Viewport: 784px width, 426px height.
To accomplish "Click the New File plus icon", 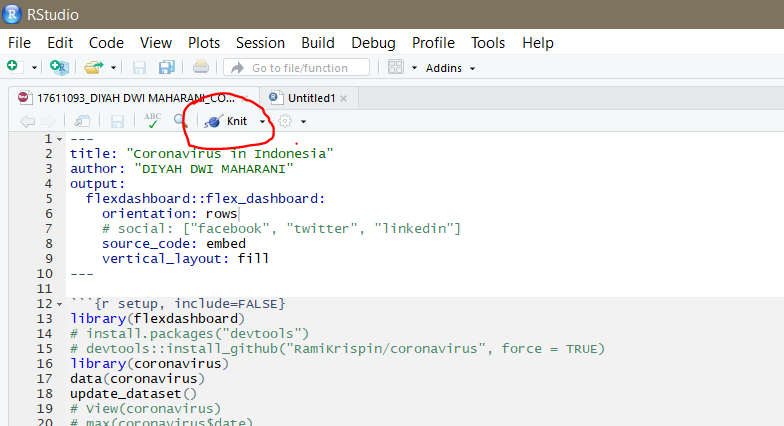I will (x=14, y=66).
